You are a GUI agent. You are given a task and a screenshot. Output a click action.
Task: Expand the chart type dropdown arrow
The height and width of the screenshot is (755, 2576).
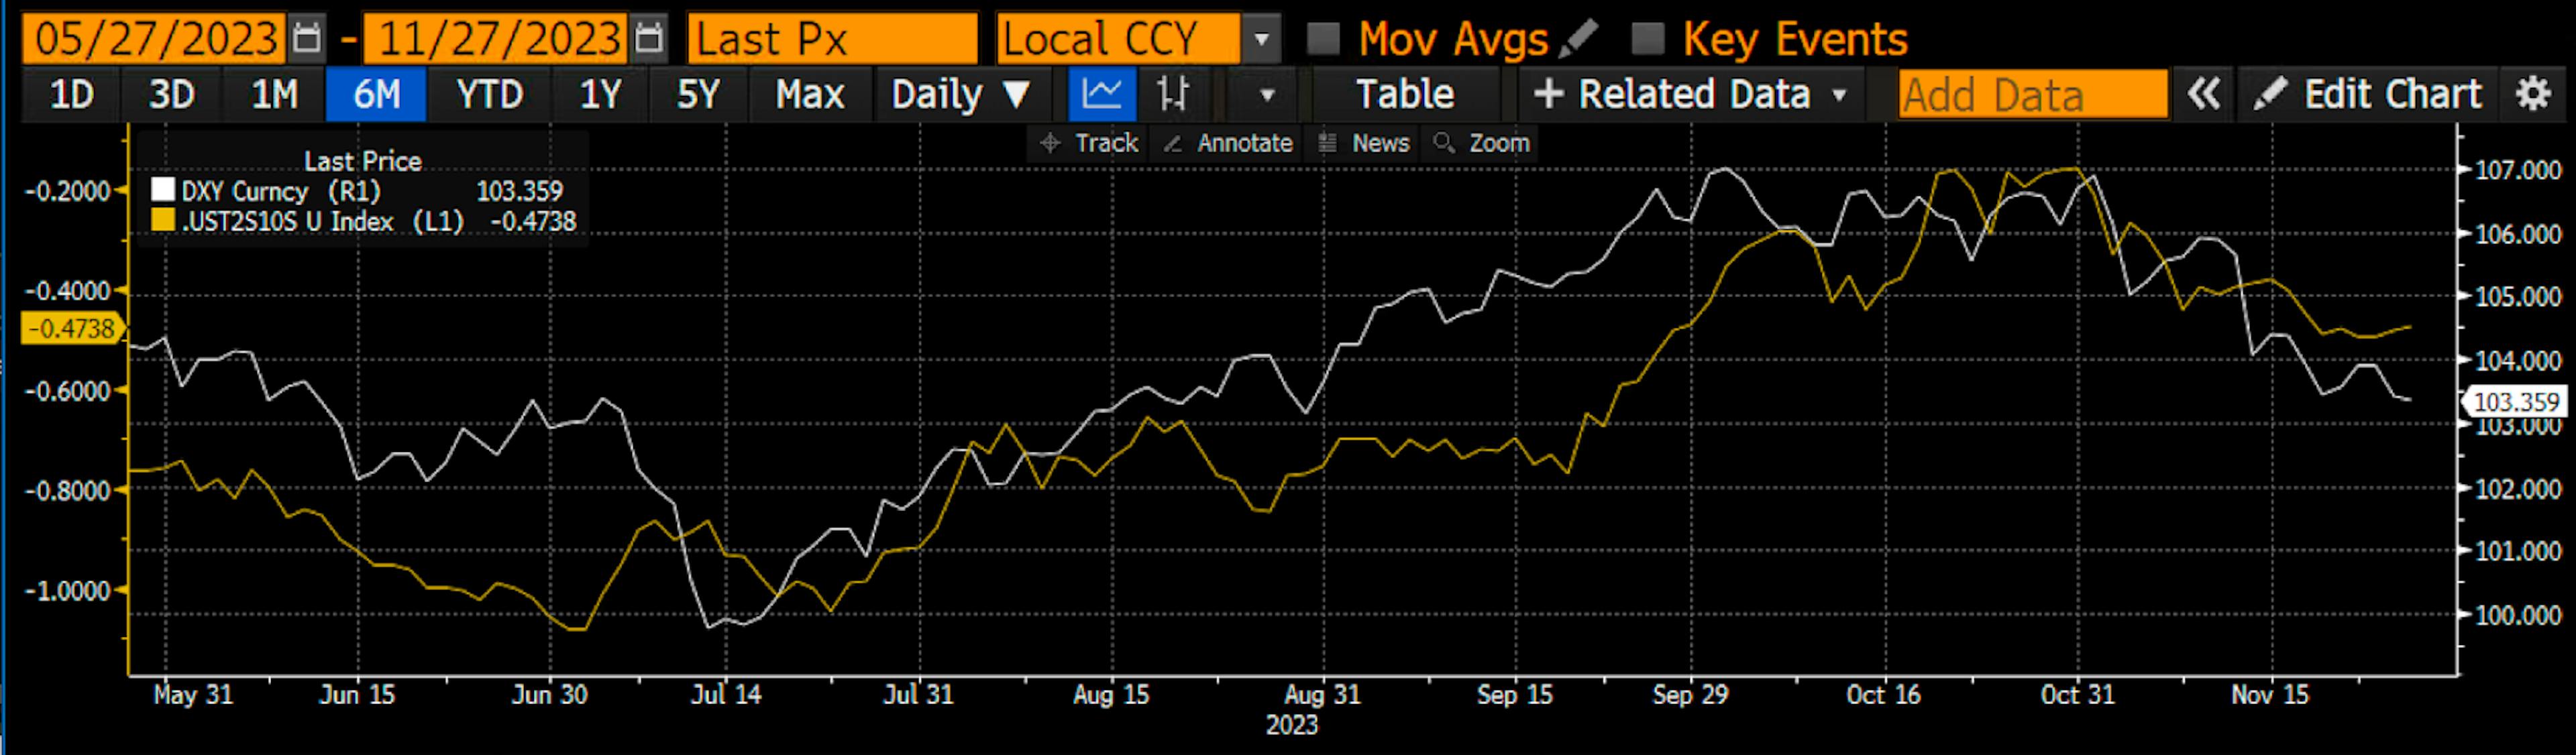pyautogui.click(x=1267, y=95)
